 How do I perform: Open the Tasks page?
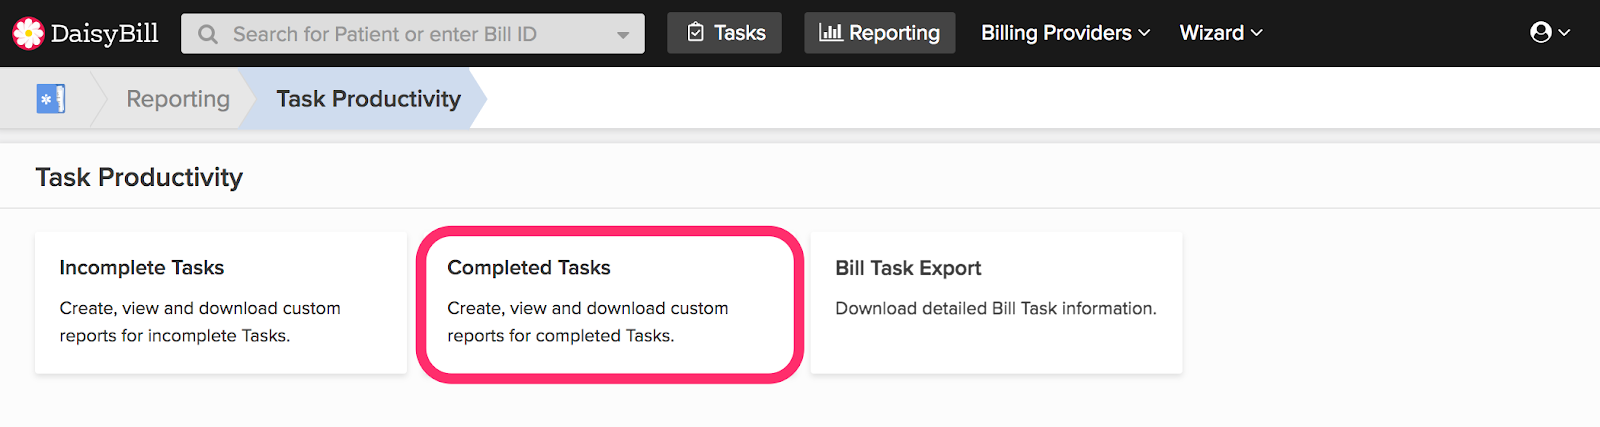click(725, 33)
